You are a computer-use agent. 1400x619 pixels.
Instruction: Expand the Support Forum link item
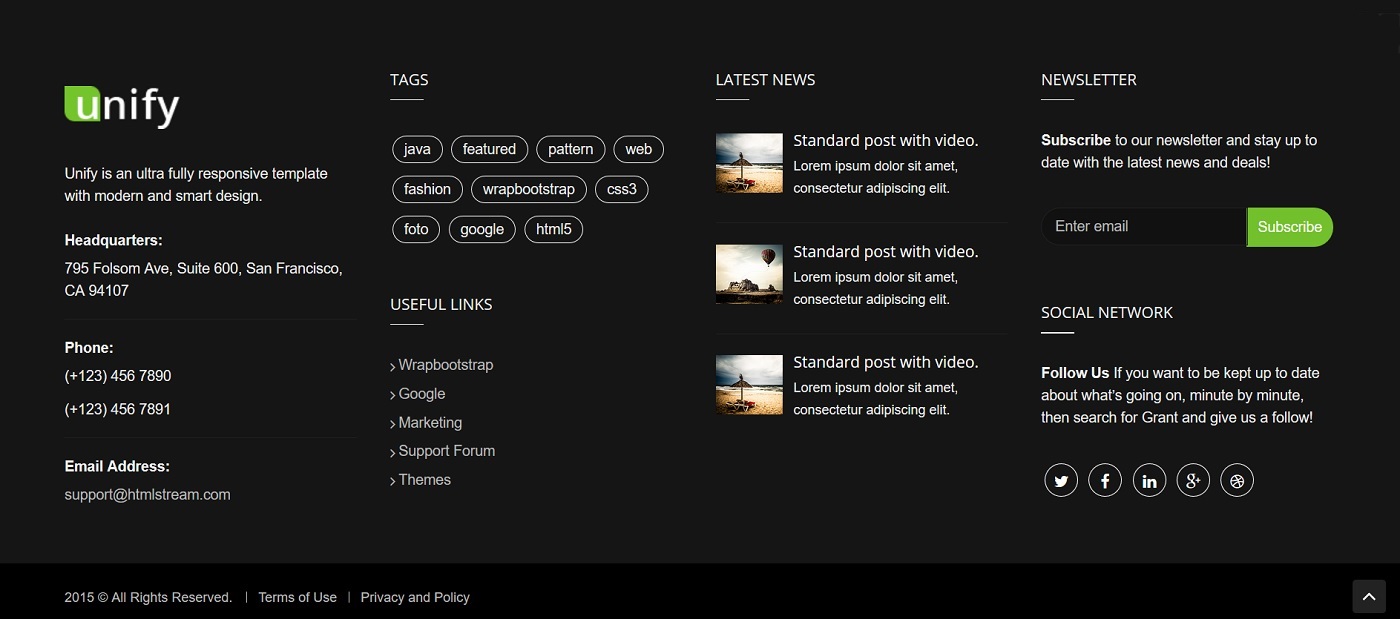click(x=447, y=451)
